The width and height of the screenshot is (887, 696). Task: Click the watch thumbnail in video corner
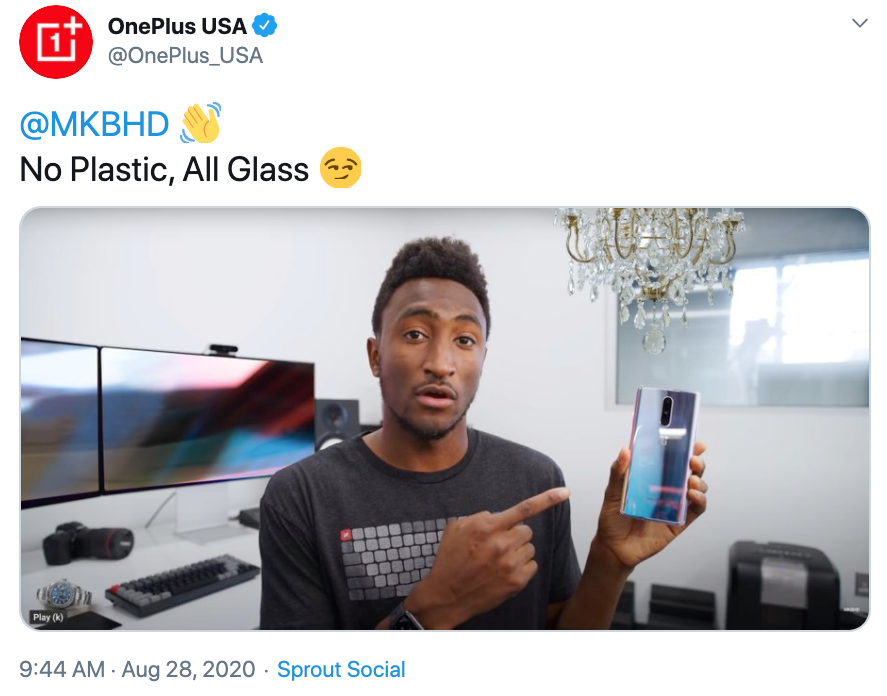(x=64, y=594)
